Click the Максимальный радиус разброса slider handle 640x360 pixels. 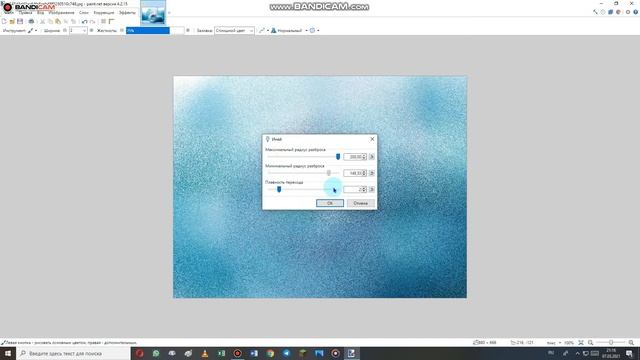338,157
